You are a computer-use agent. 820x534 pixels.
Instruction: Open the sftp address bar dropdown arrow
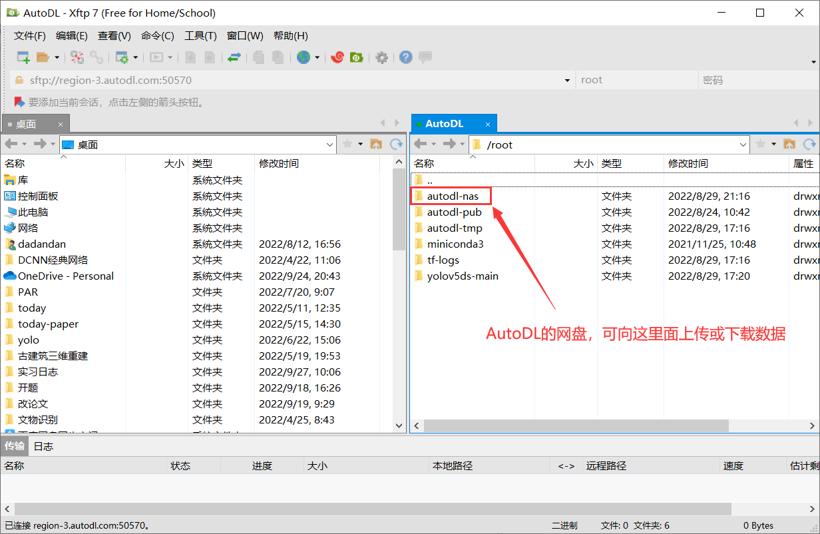(567, 80)
